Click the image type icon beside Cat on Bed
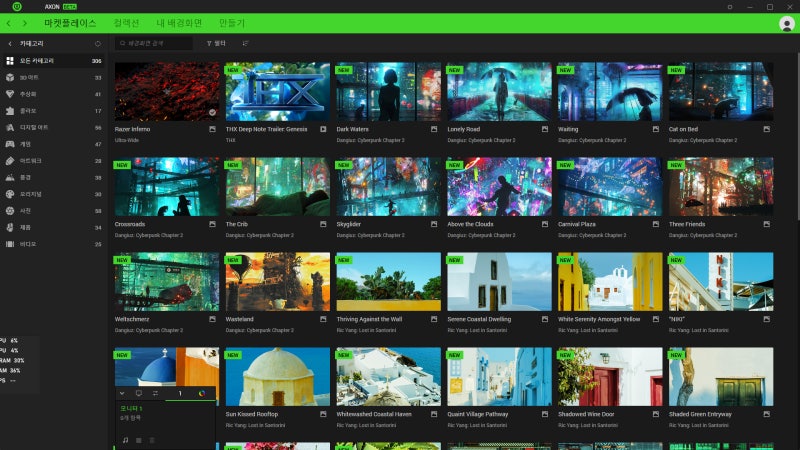Screen dimensions: 800x450 (x=766, y=129)
